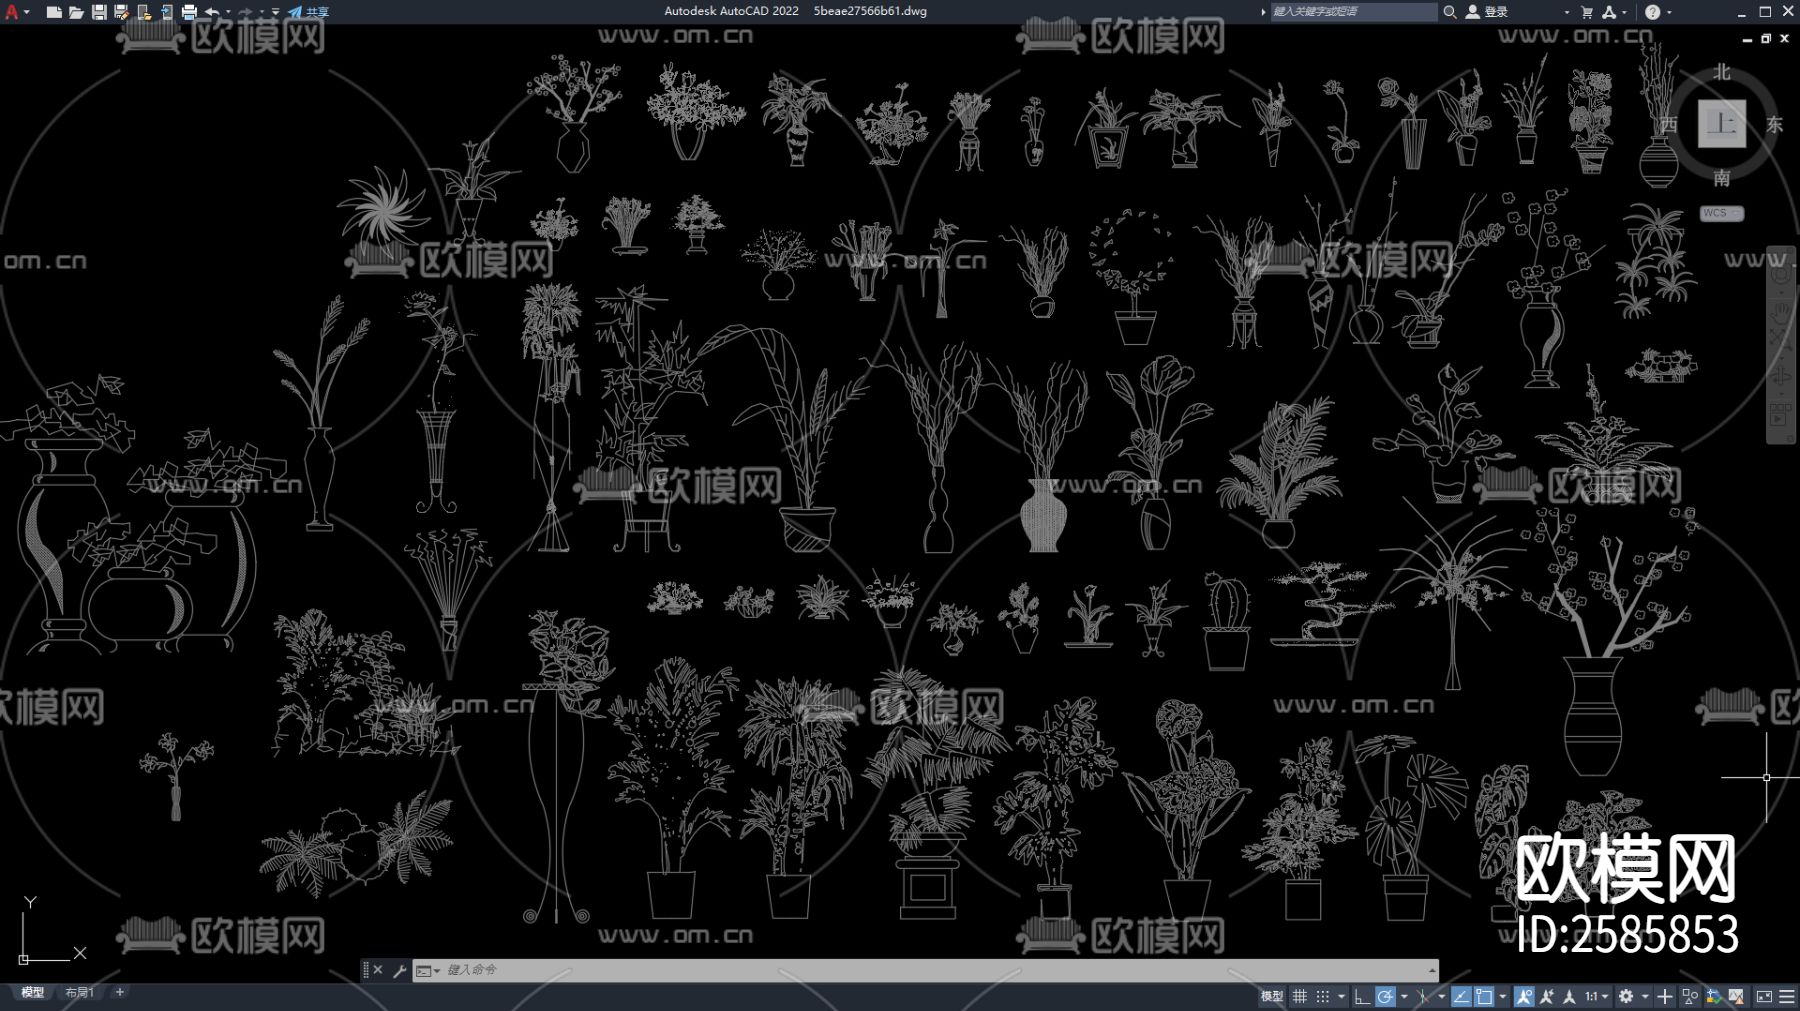Save to web and mobile
This screenshot has width=1800, height=1011.
[x=166, y=12]
